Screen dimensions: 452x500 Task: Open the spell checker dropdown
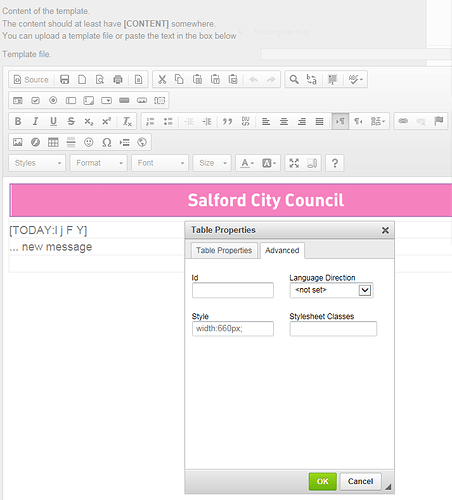click(x=355, y=79)
